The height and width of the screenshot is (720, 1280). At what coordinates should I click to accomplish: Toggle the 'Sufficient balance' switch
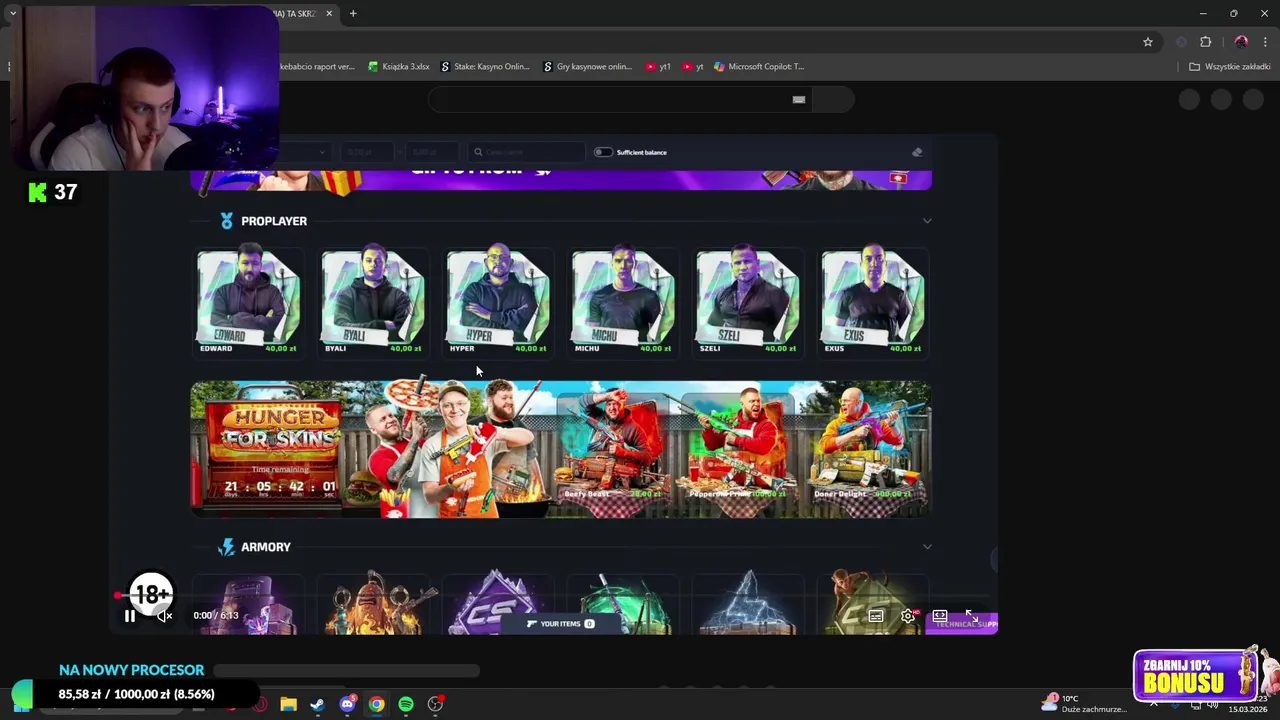coord(603,152)
